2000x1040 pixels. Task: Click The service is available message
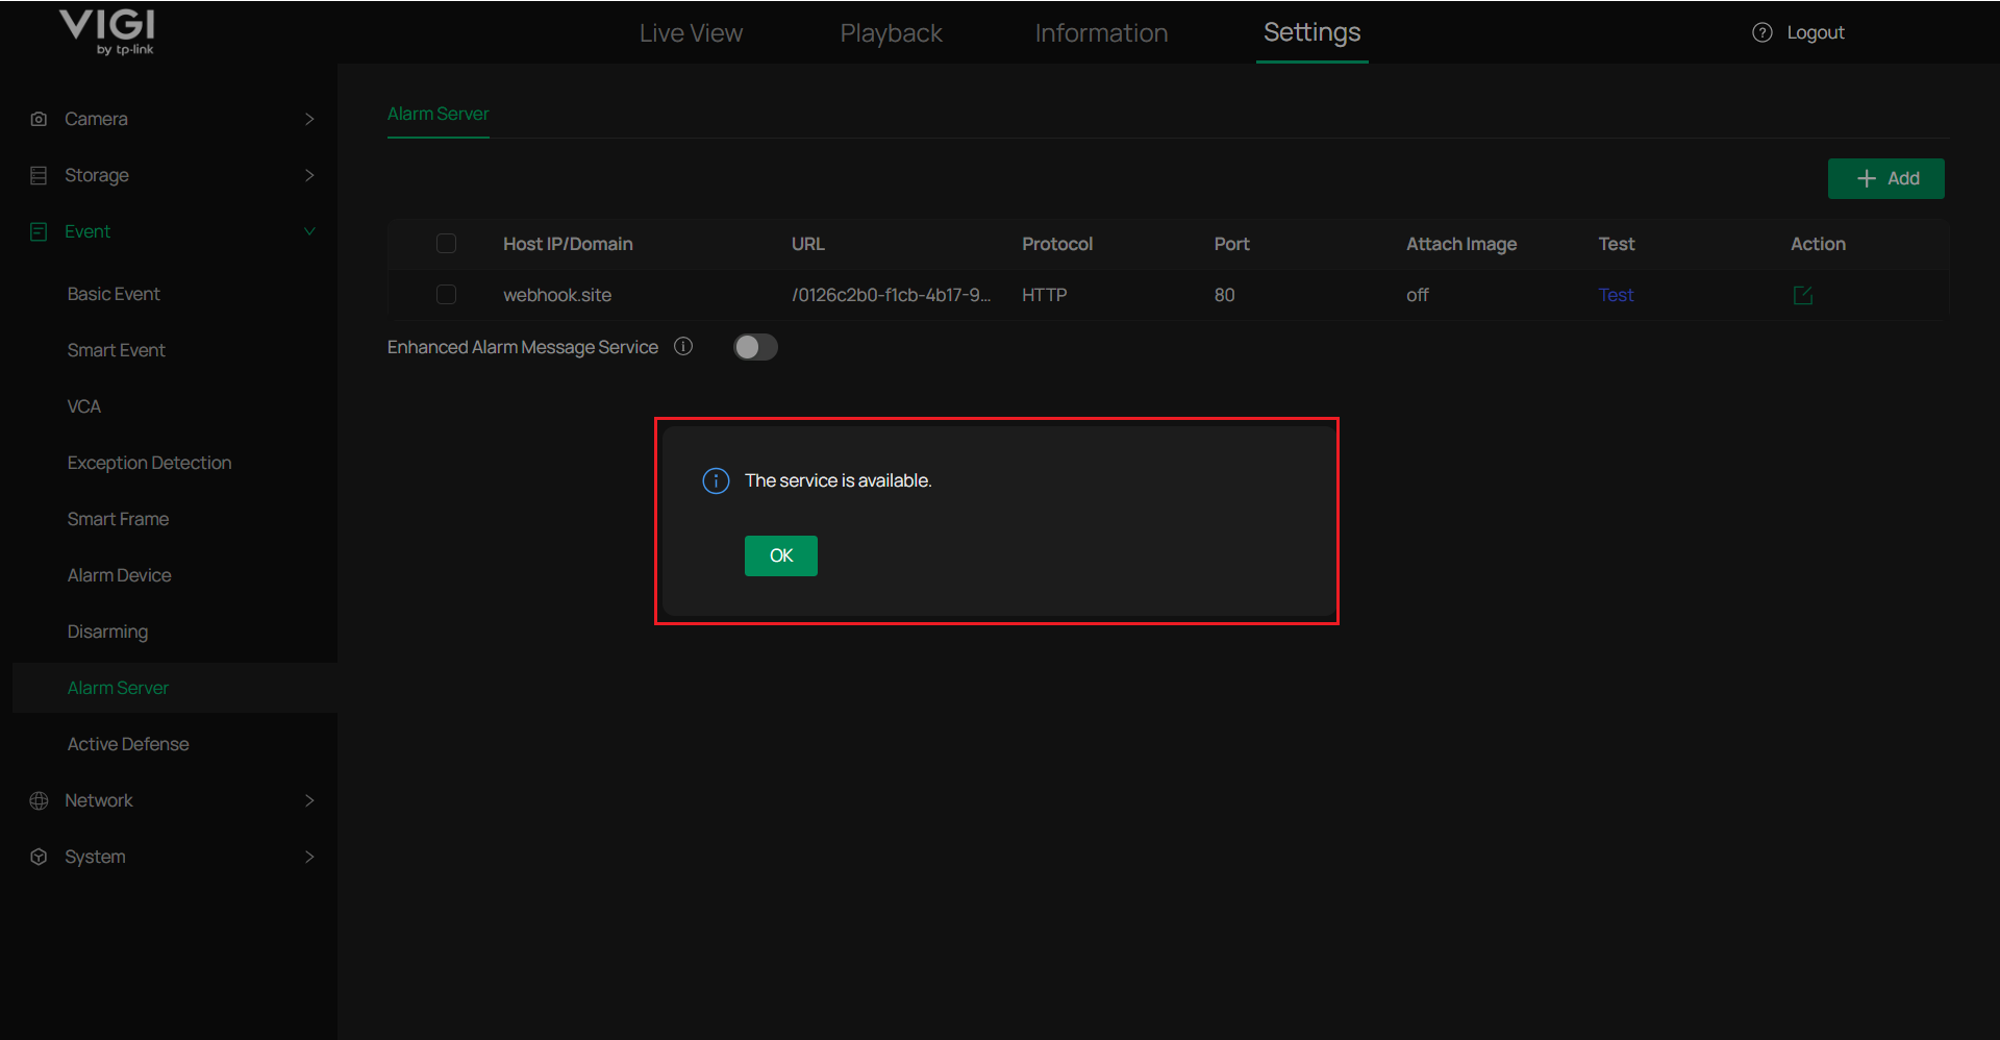pyautogui.click(x=838, y=481)
